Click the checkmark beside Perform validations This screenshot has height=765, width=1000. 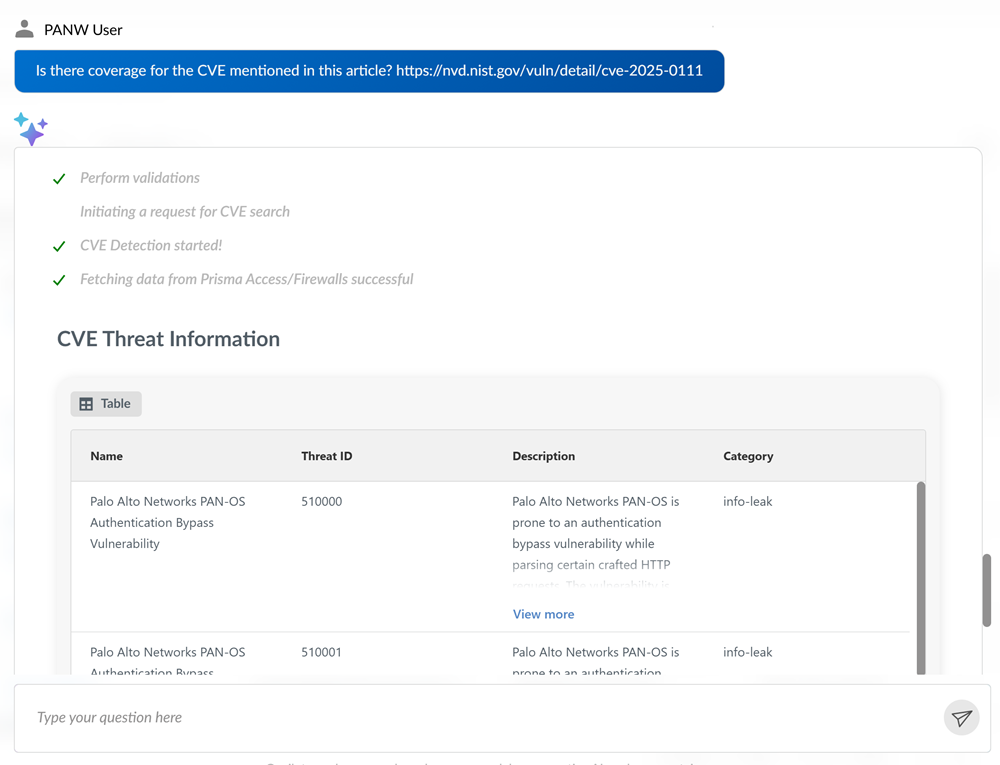59,179
